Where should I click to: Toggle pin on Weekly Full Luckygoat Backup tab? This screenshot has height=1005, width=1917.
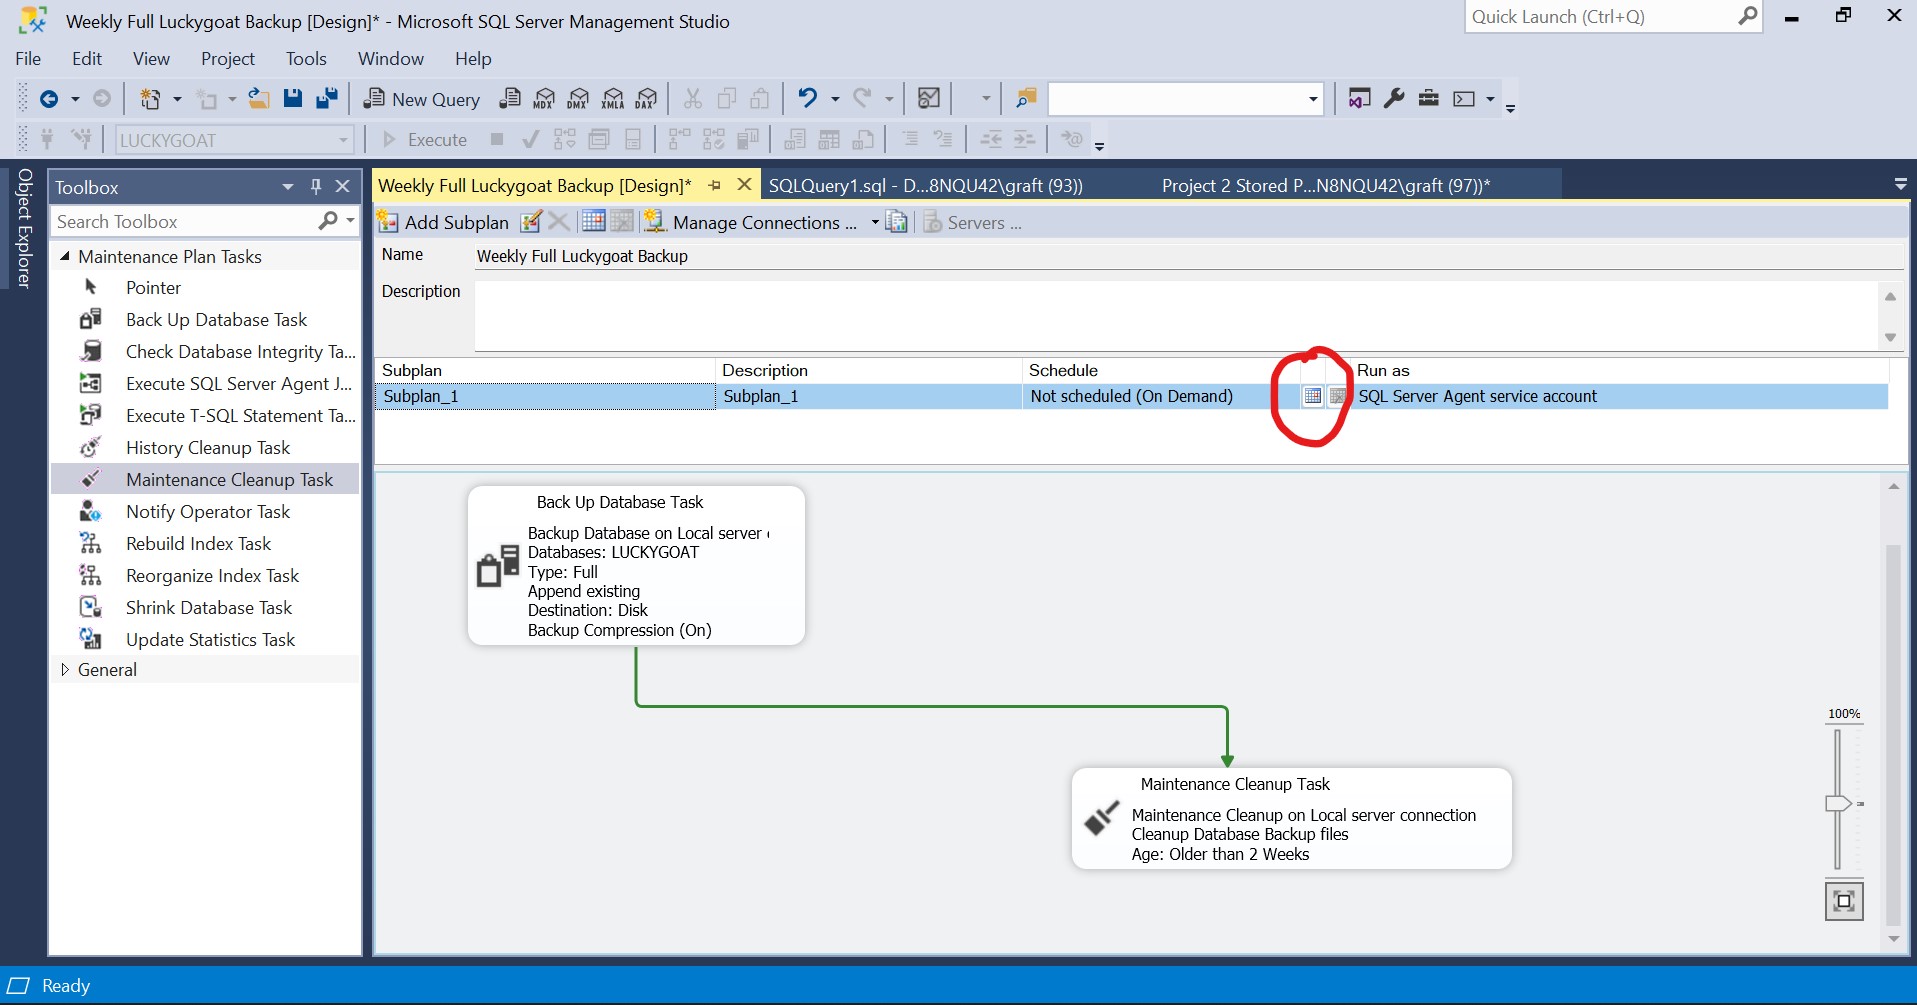tap(715, 186)
